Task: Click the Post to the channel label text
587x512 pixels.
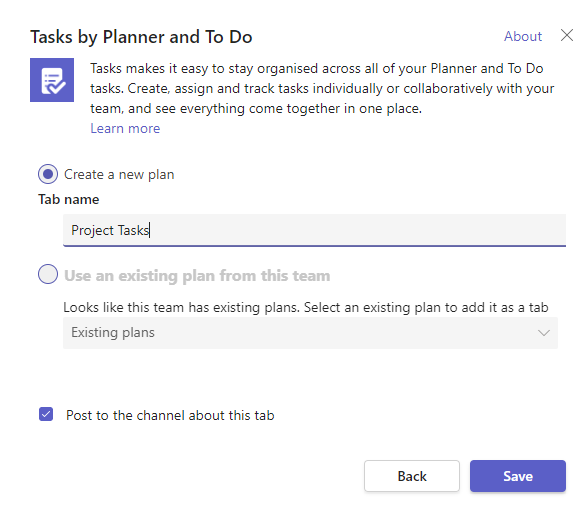Action: coord(170,415)
